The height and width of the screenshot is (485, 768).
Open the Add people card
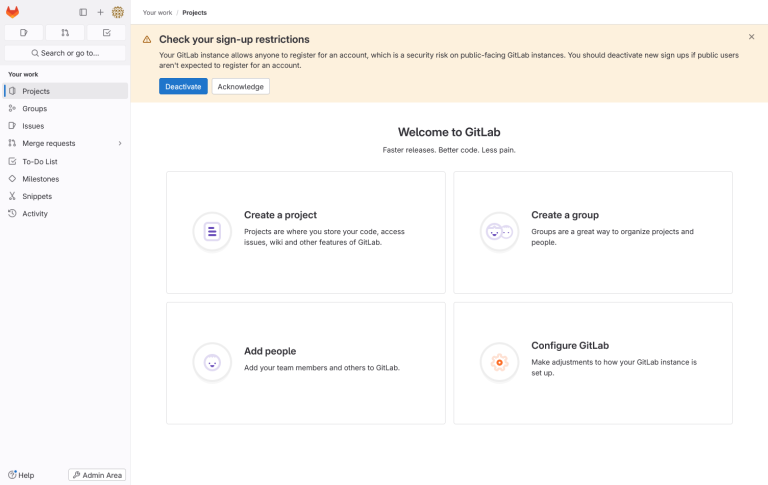pos(306,363)
